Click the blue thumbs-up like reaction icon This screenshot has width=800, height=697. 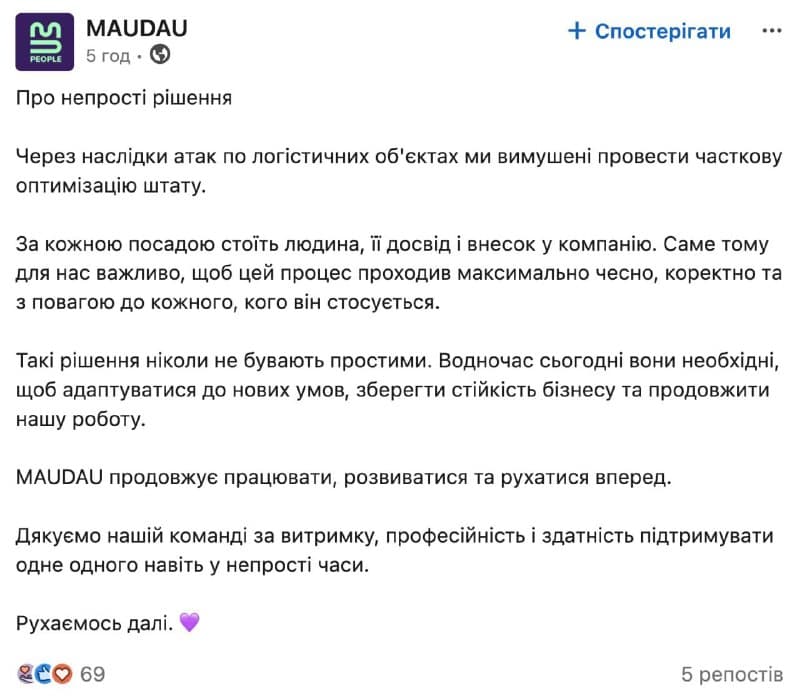coord(43,674)
